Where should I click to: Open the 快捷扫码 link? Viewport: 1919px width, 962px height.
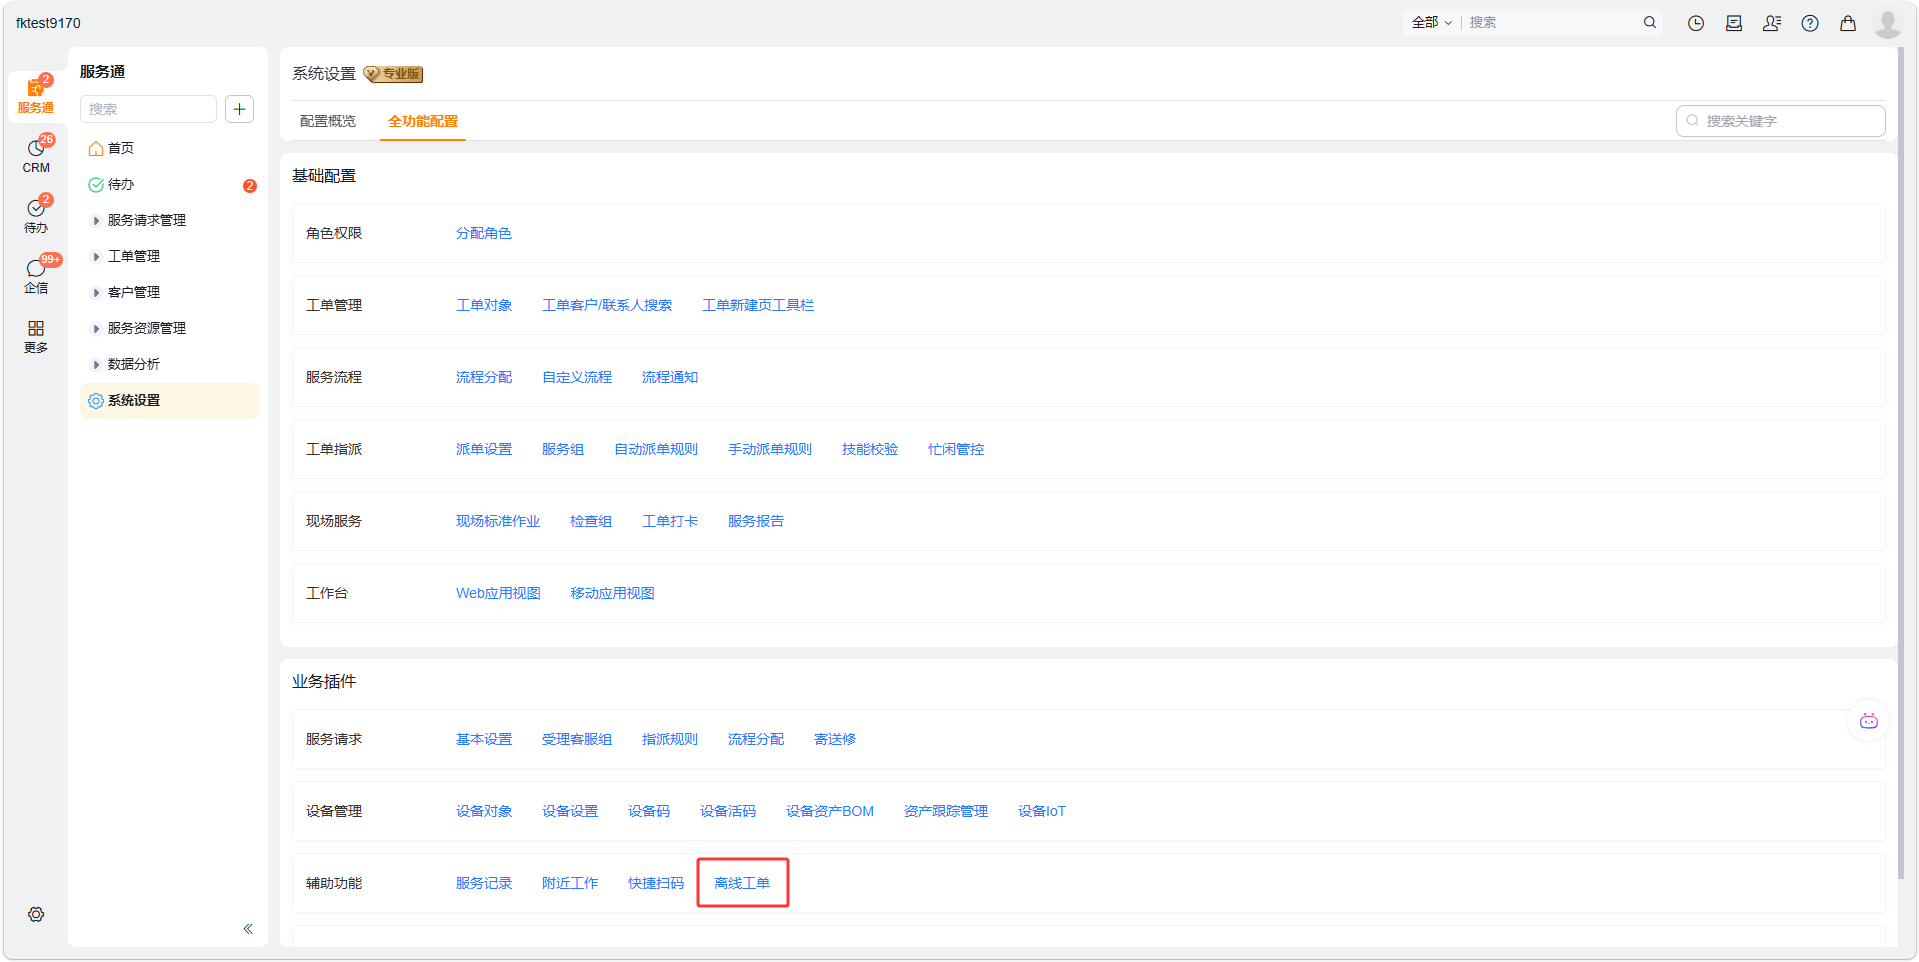point(656,883)
